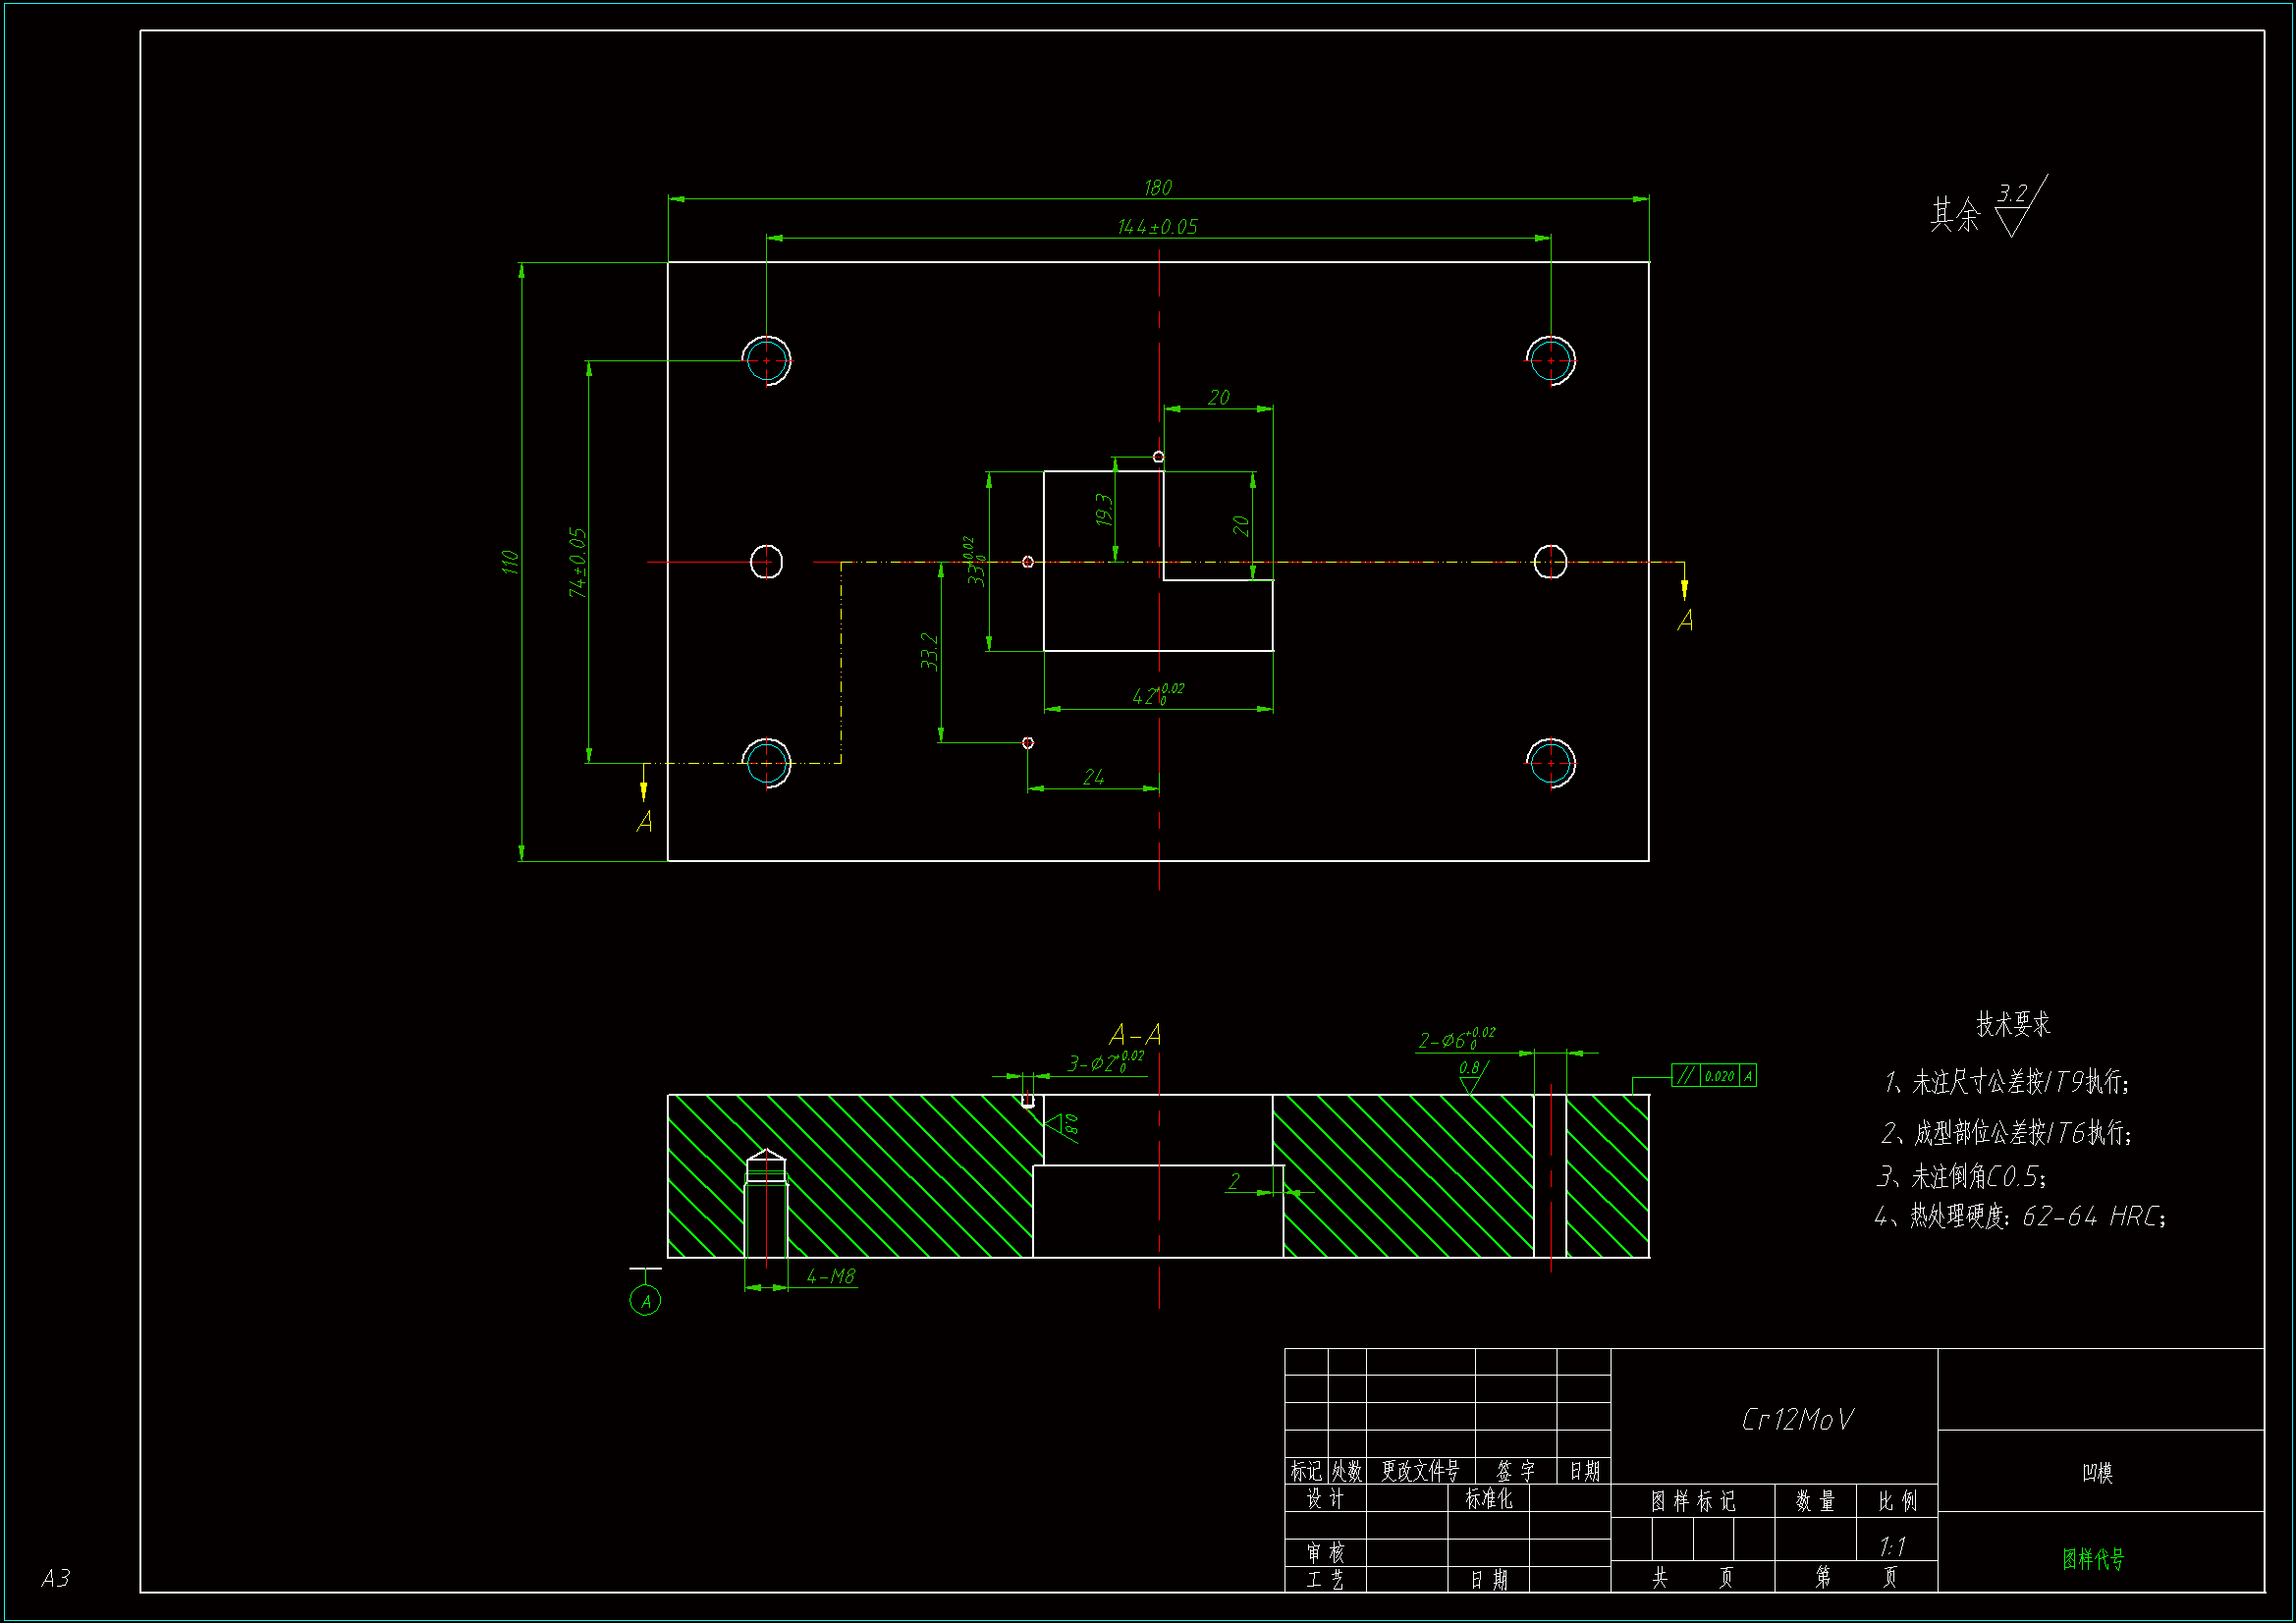Image resolution: width=2296 pixels, height=1623 pixels.
Task: Select the 74±0.05 vertical dimension
Action: coord(578,562)
